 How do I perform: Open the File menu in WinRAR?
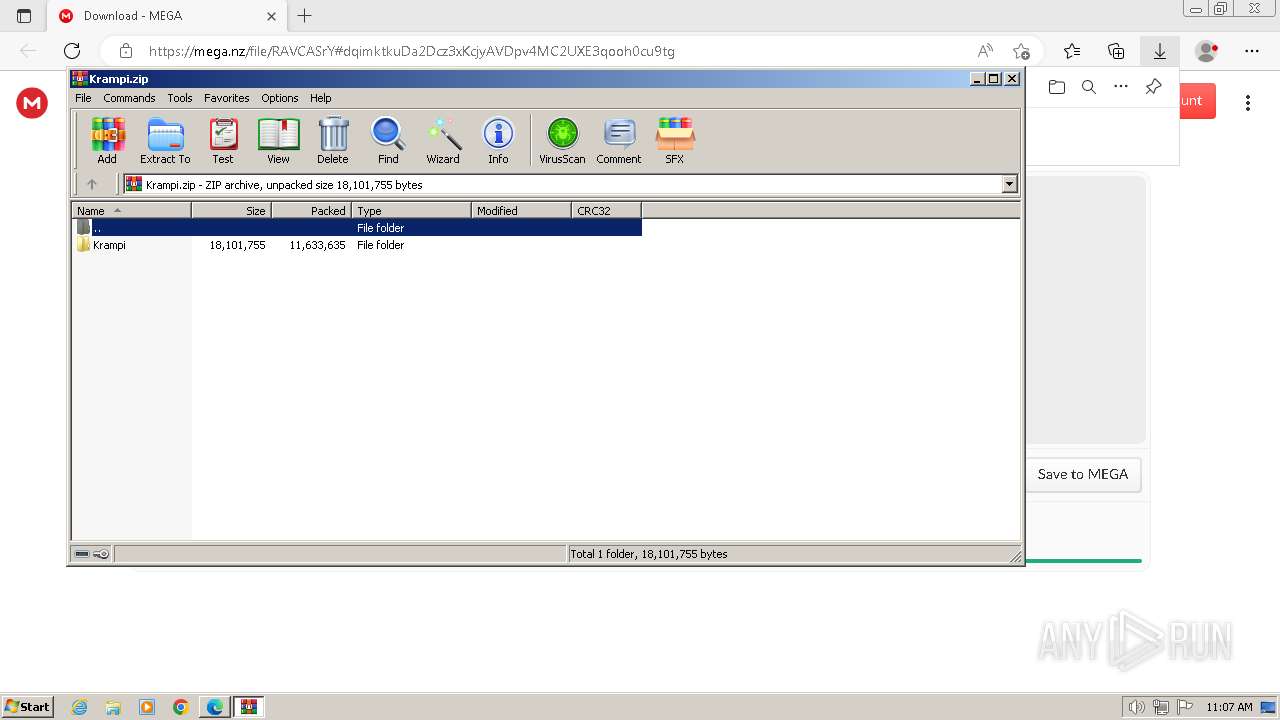click(83, 98)
